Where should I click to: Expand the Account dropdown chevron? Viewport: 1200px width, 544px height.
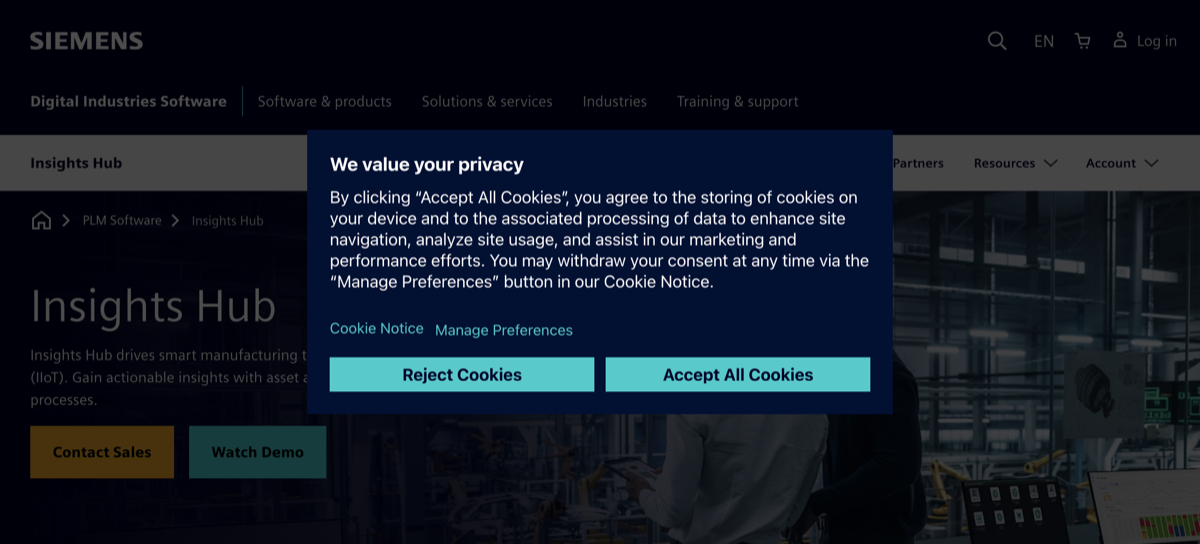tap(1151, 163)
